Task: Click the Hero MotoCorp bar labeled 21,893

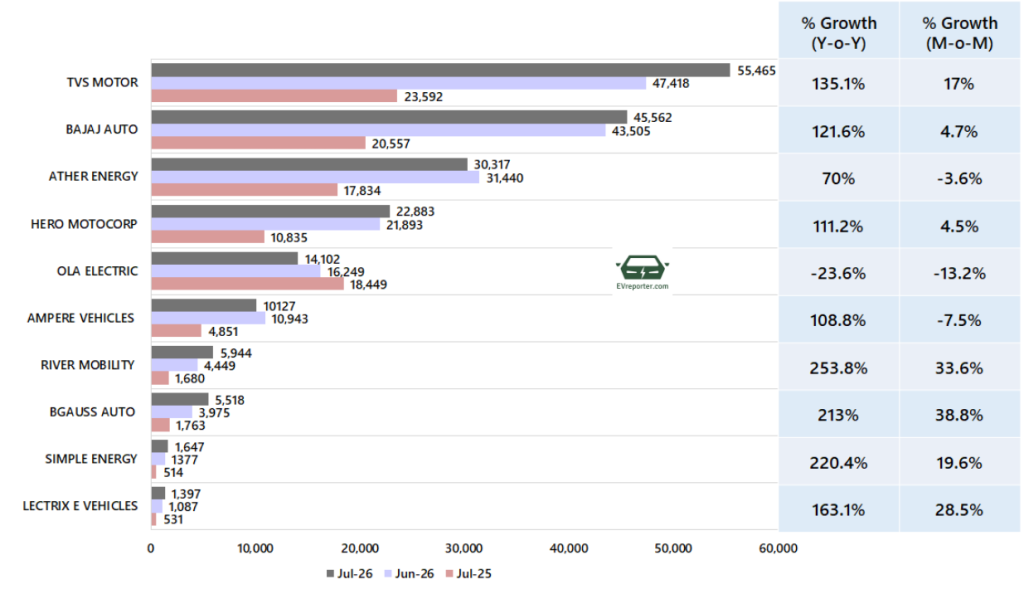Action: coord(265,224)
